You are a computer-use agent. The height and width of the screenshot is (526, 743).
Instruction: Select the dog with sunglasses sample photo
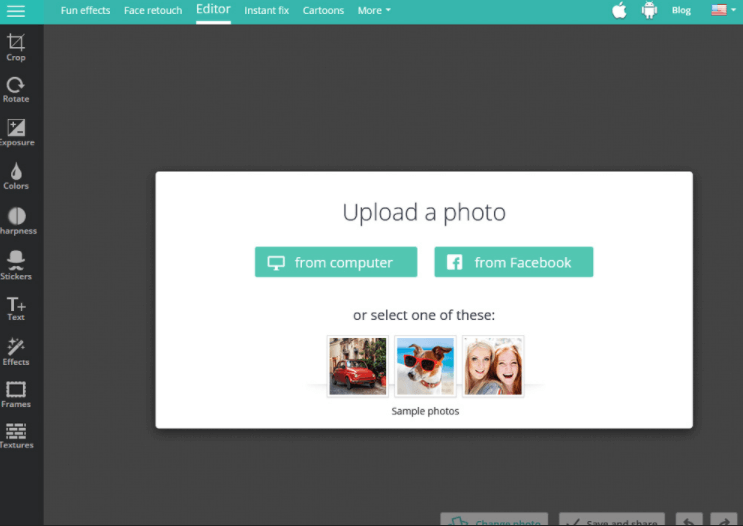coord(425,366)
